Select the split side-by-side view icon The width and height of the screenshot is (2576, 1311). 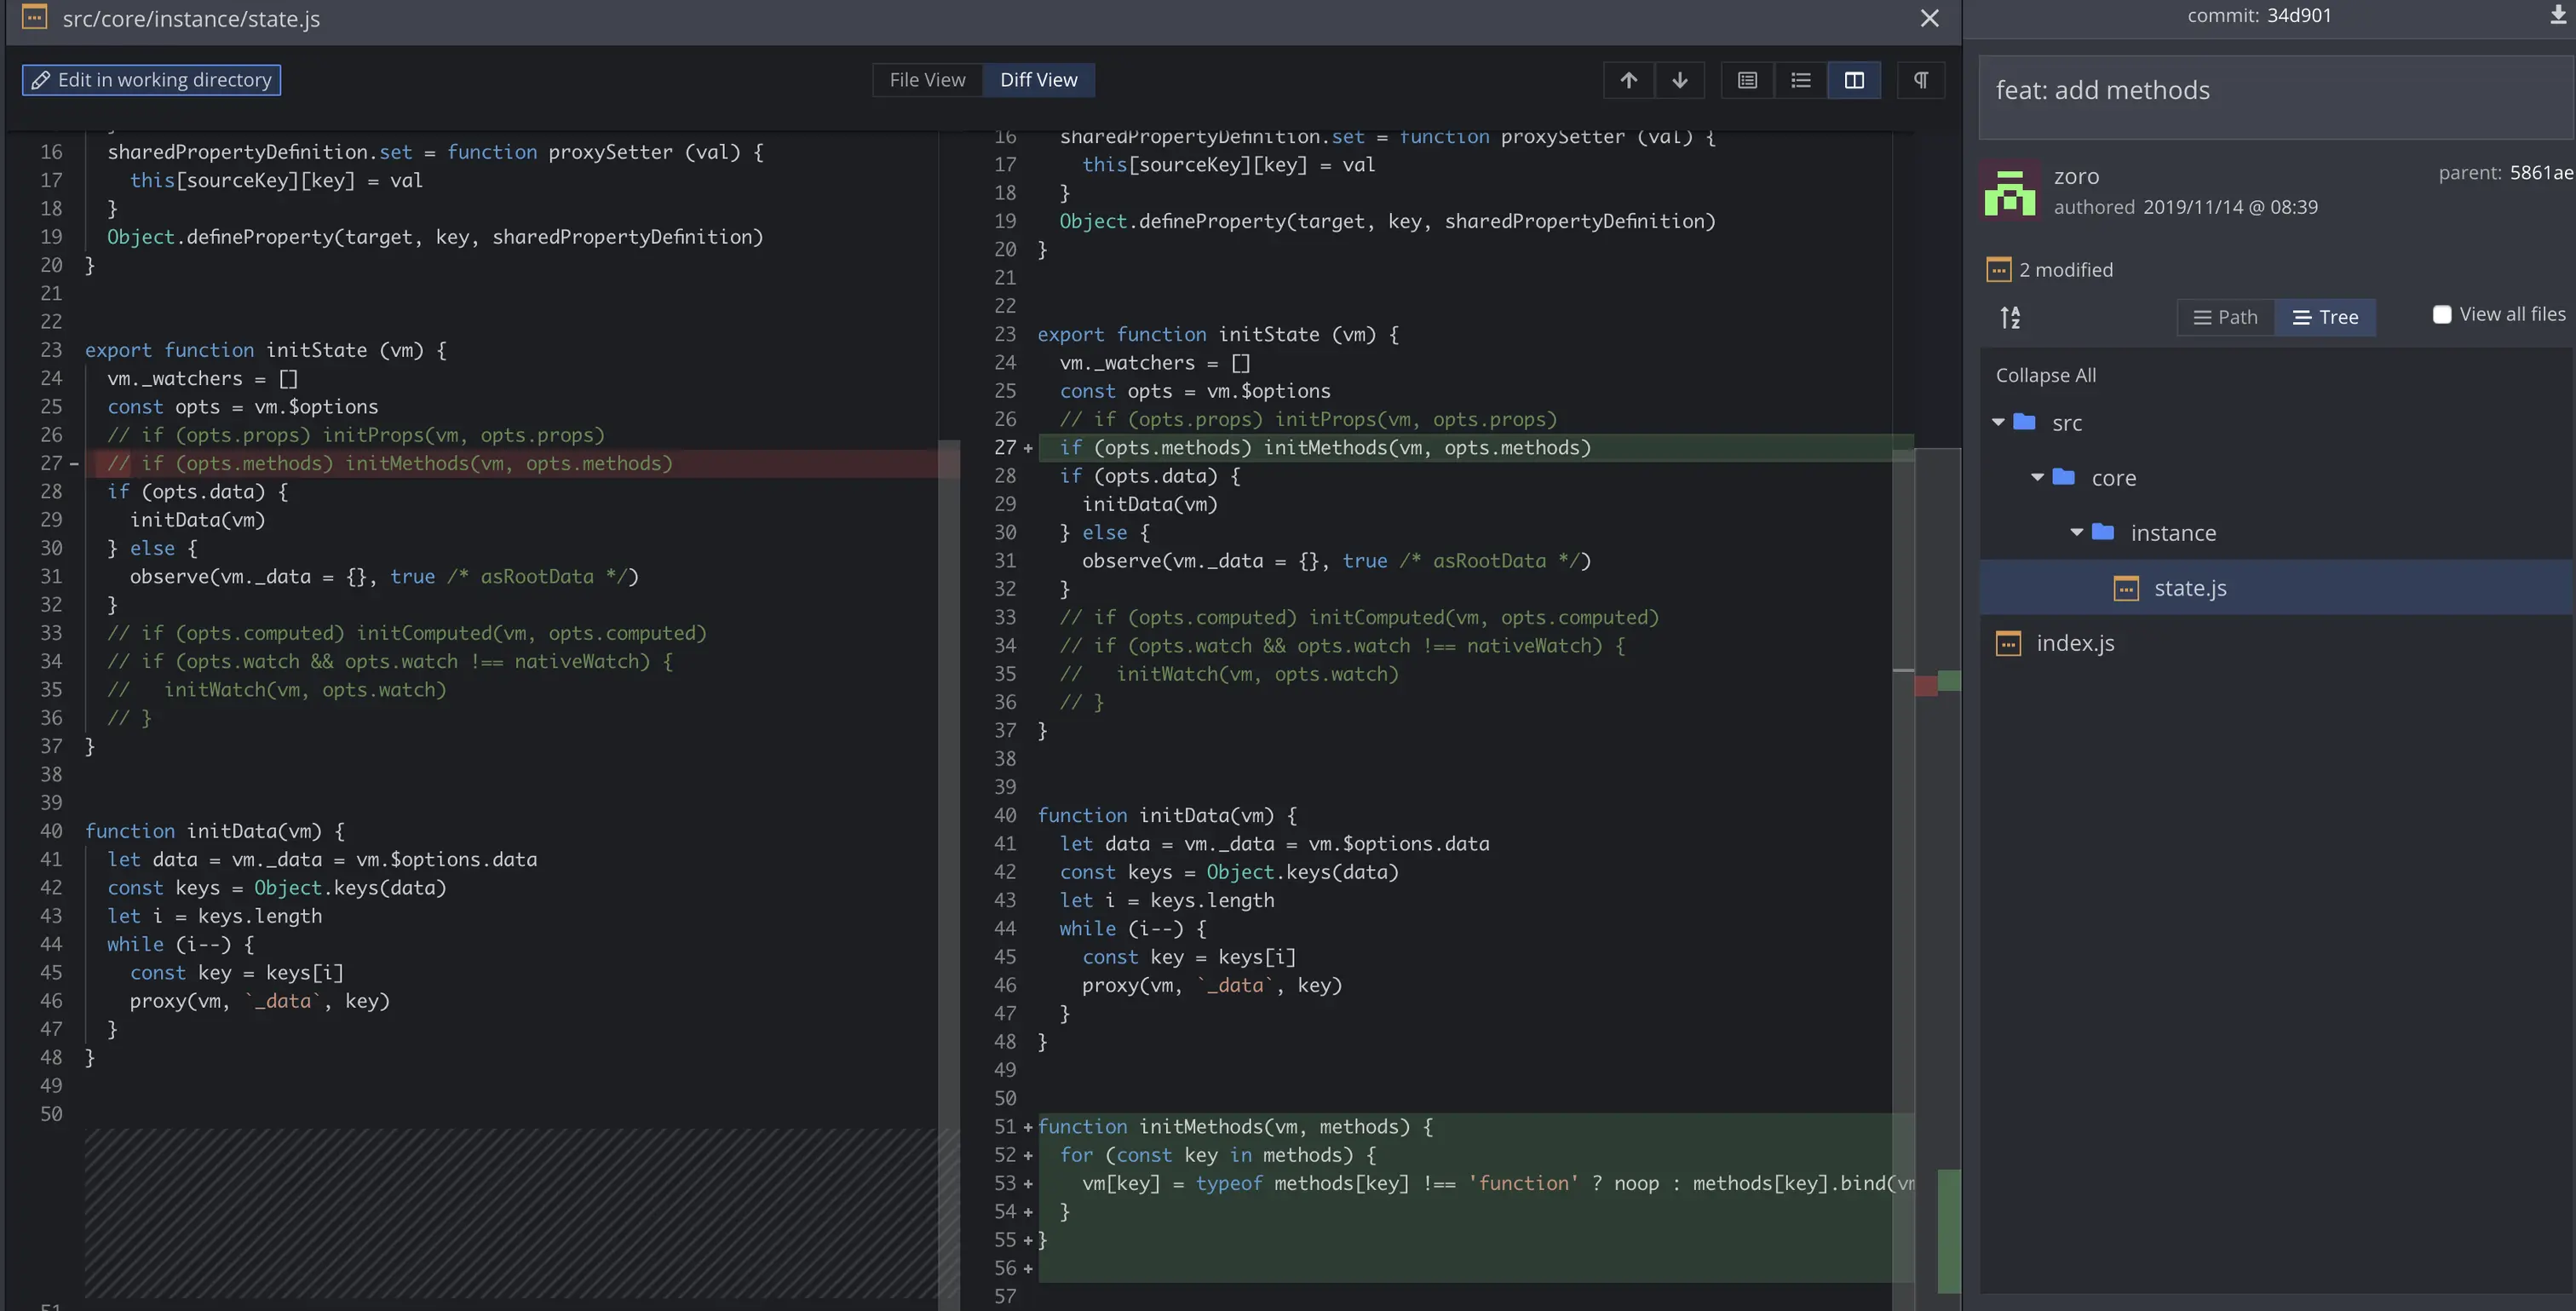pos(1853,80)
